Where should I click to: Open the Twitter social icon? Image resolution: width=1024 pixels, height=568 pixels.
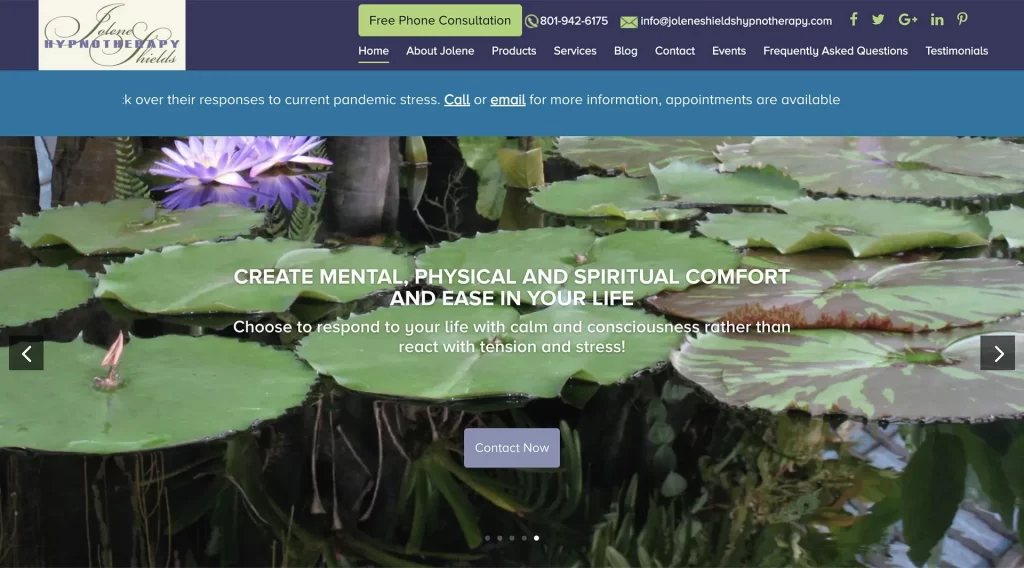(x=878, y=20)
